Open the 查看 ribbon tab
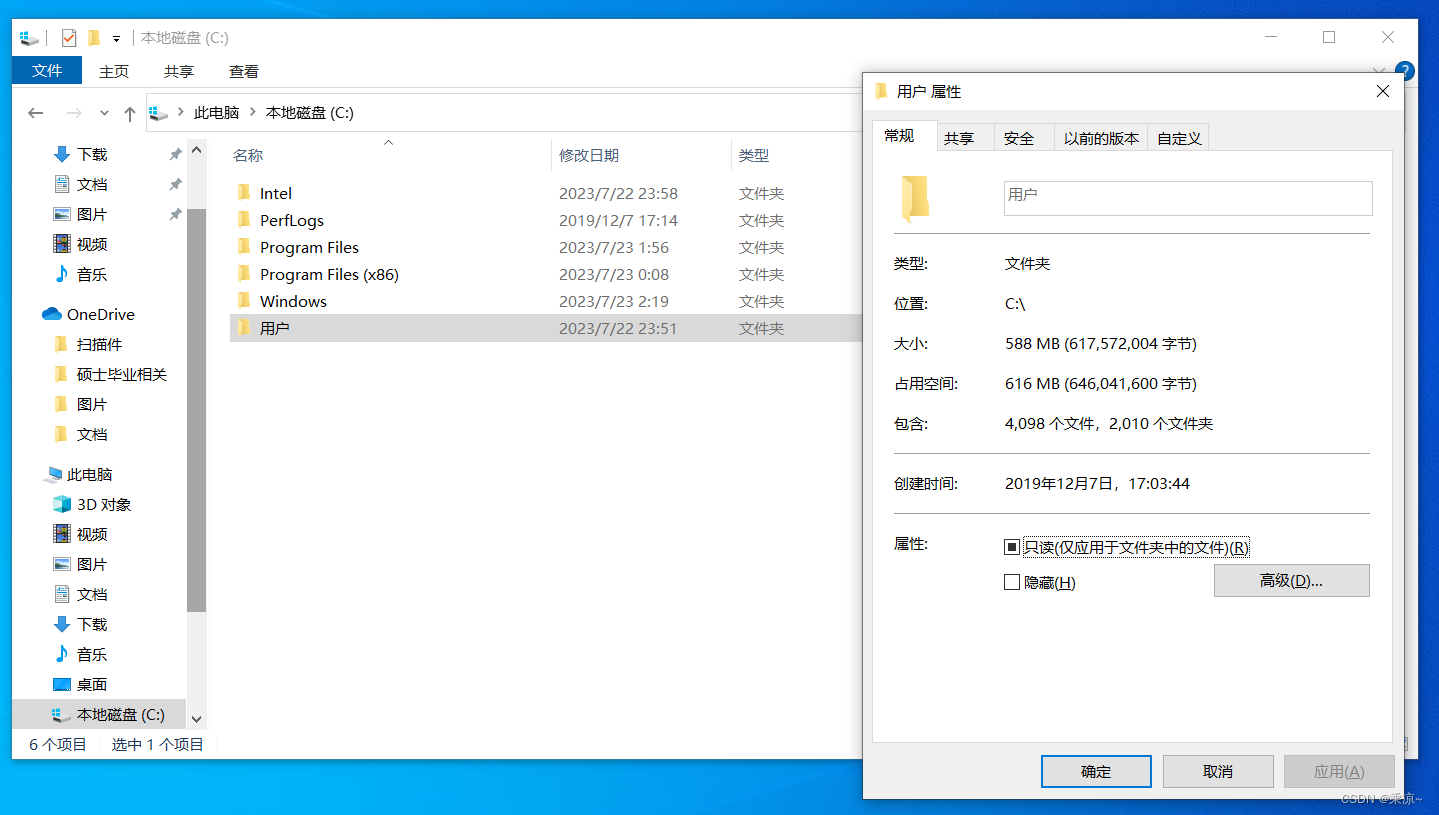The image size is (1439, 815). (244, 71)
